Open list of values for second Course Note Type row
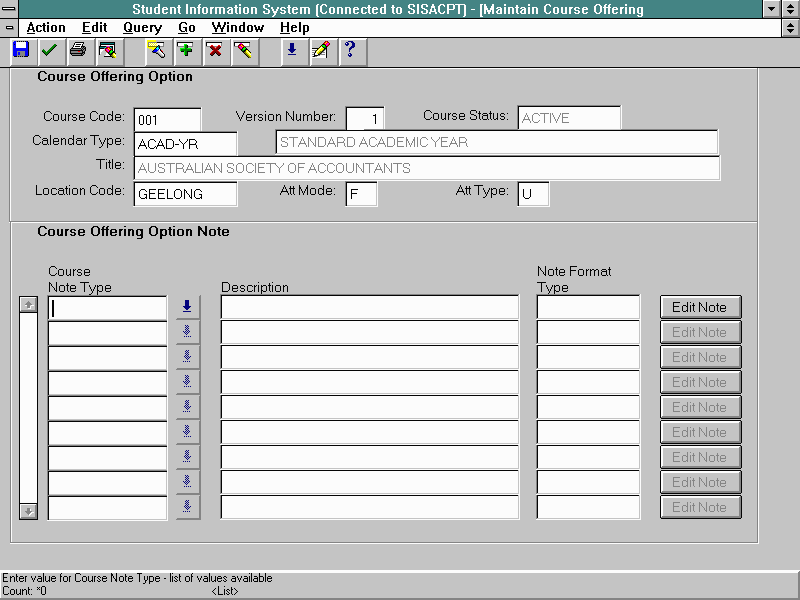Screen dimensions: 800x600 187,332
